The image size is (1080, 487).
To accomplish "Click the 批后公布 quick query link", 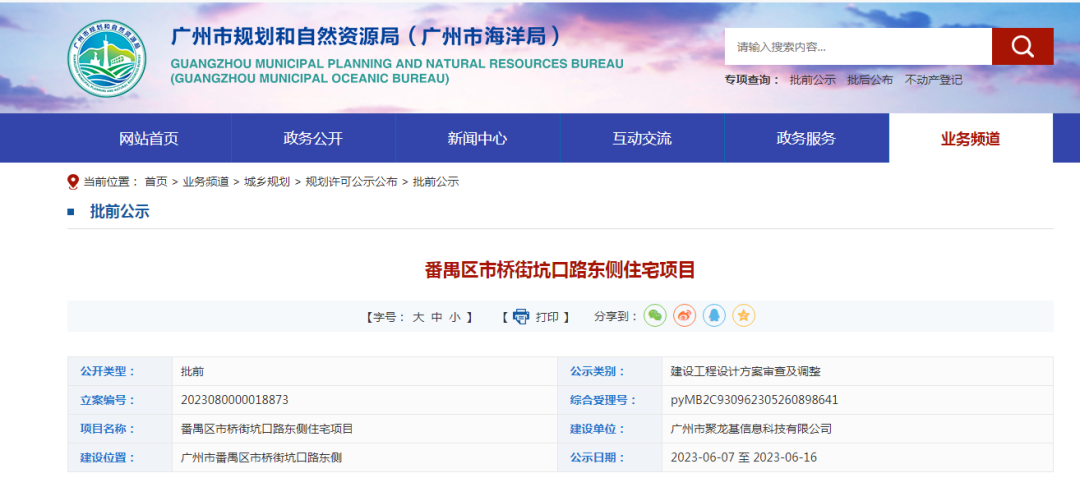I will [870, 80].
